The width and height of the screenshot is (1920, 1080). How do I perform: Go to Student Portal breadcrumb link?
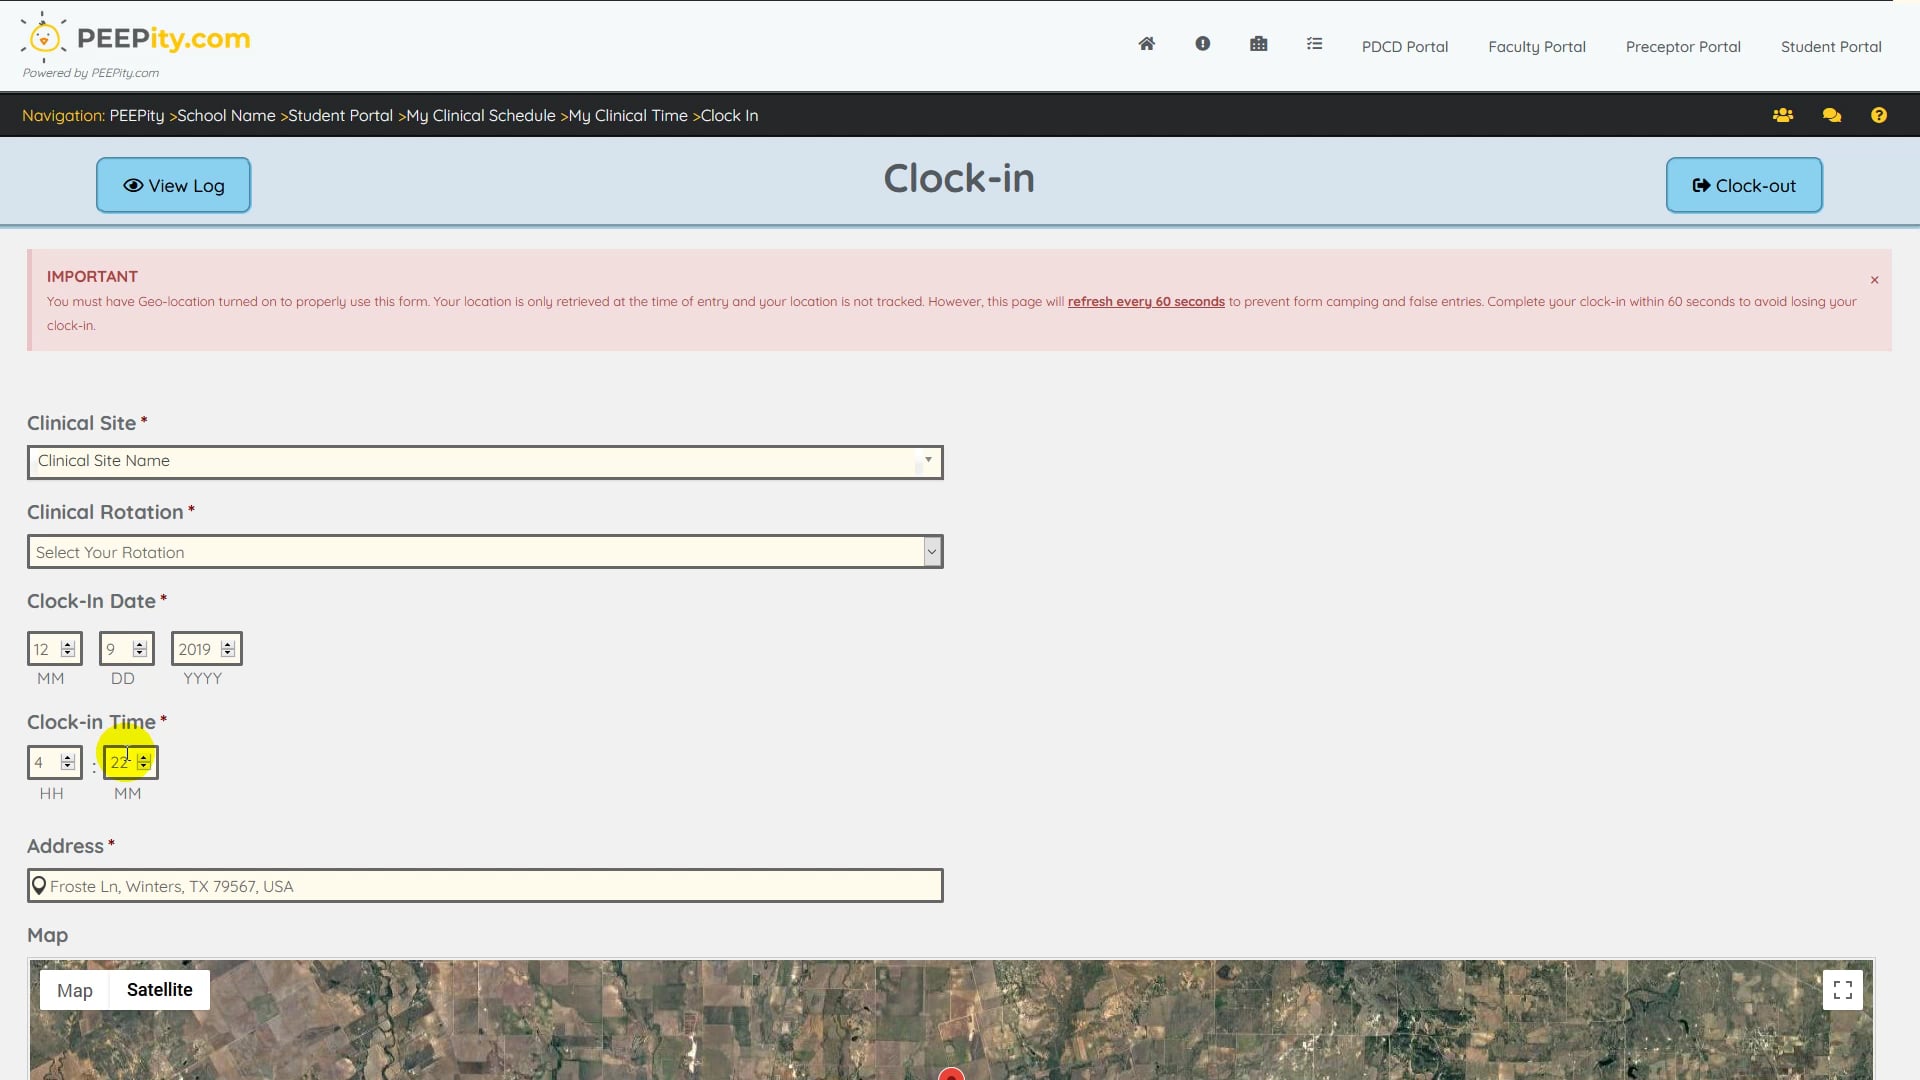click(340, 115)
